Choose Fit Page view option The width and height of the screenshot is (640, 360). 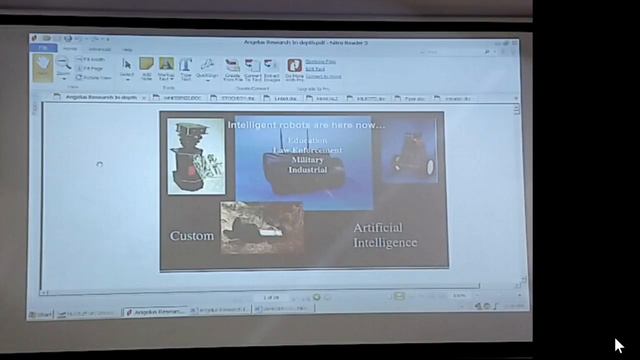91,69
